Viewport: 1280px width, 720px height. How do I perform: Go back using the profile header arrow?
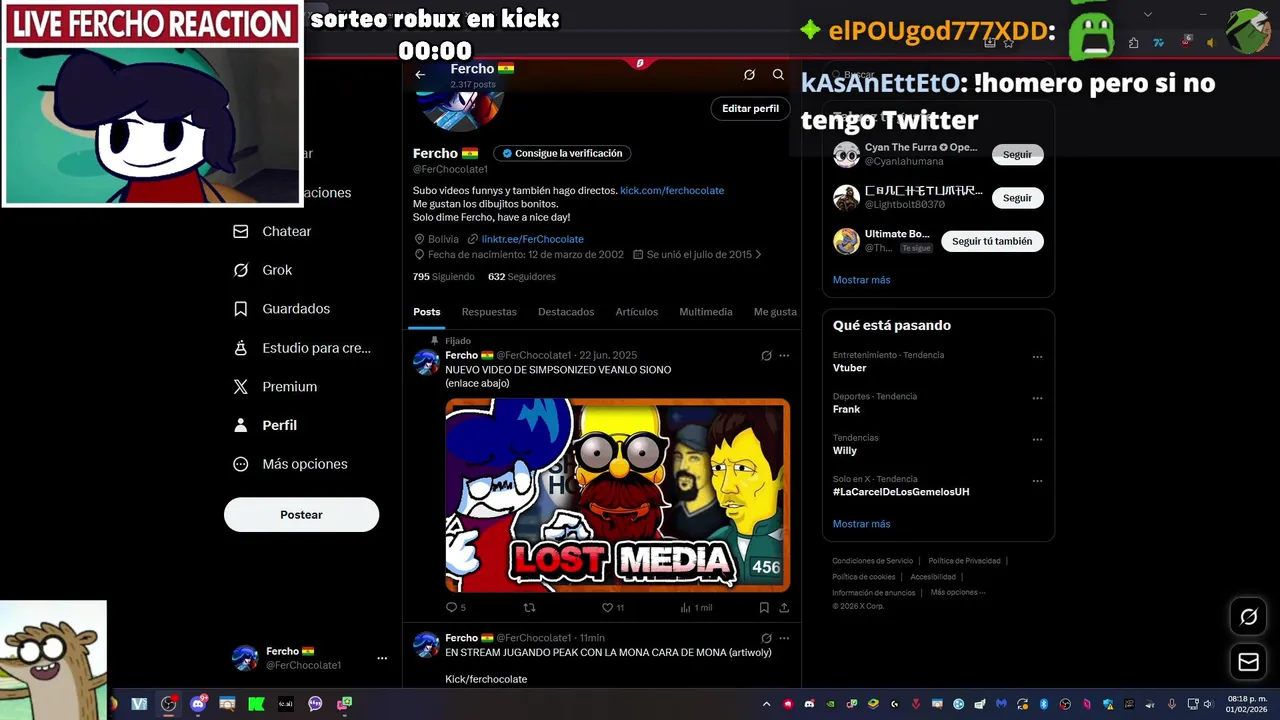coord(420,74)
